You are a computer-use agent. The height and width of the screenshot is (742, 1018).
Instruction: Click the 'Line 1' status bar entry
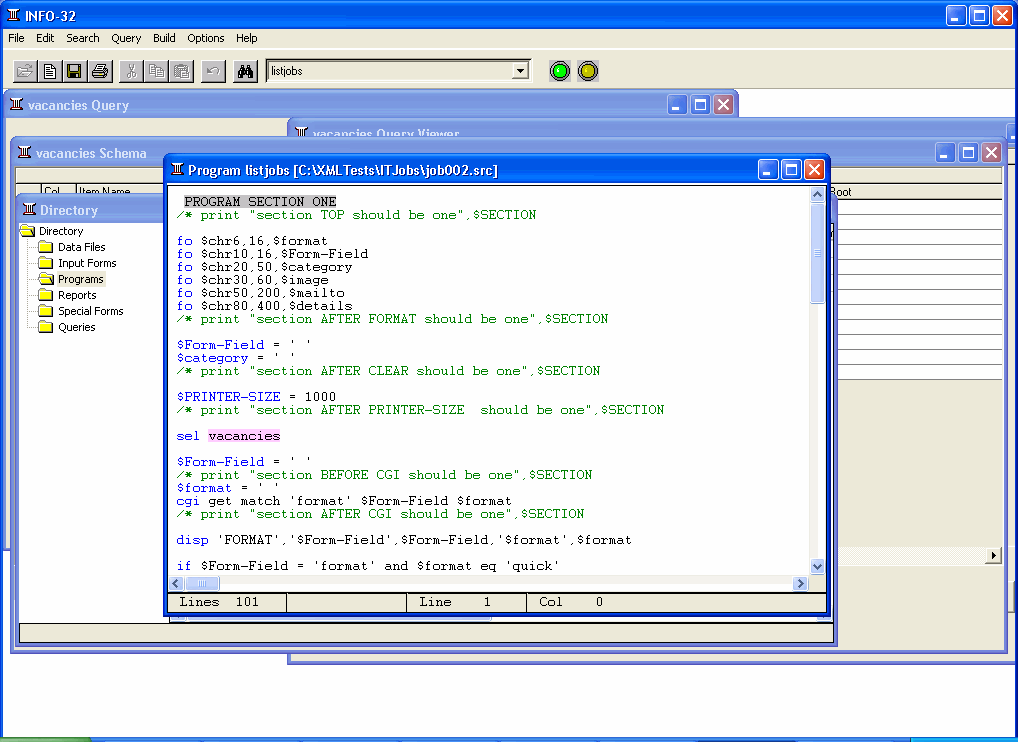pos(466,602)
